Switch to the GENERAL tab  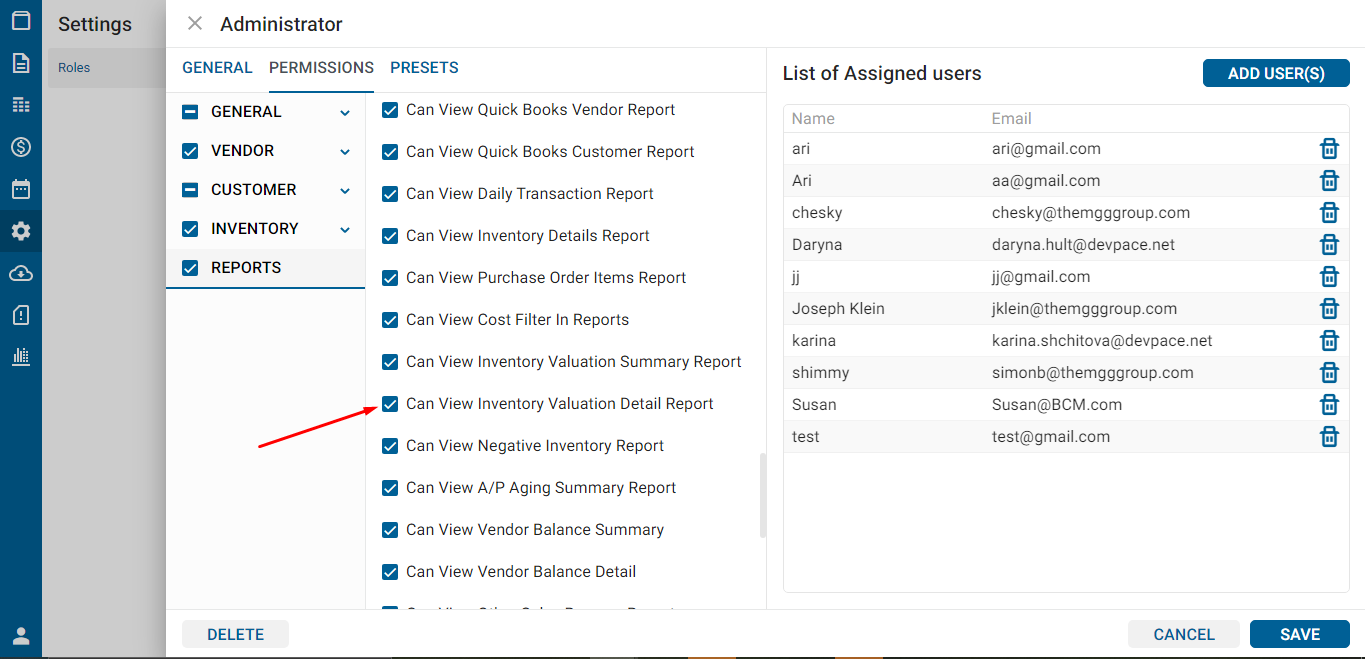point(217,68)
